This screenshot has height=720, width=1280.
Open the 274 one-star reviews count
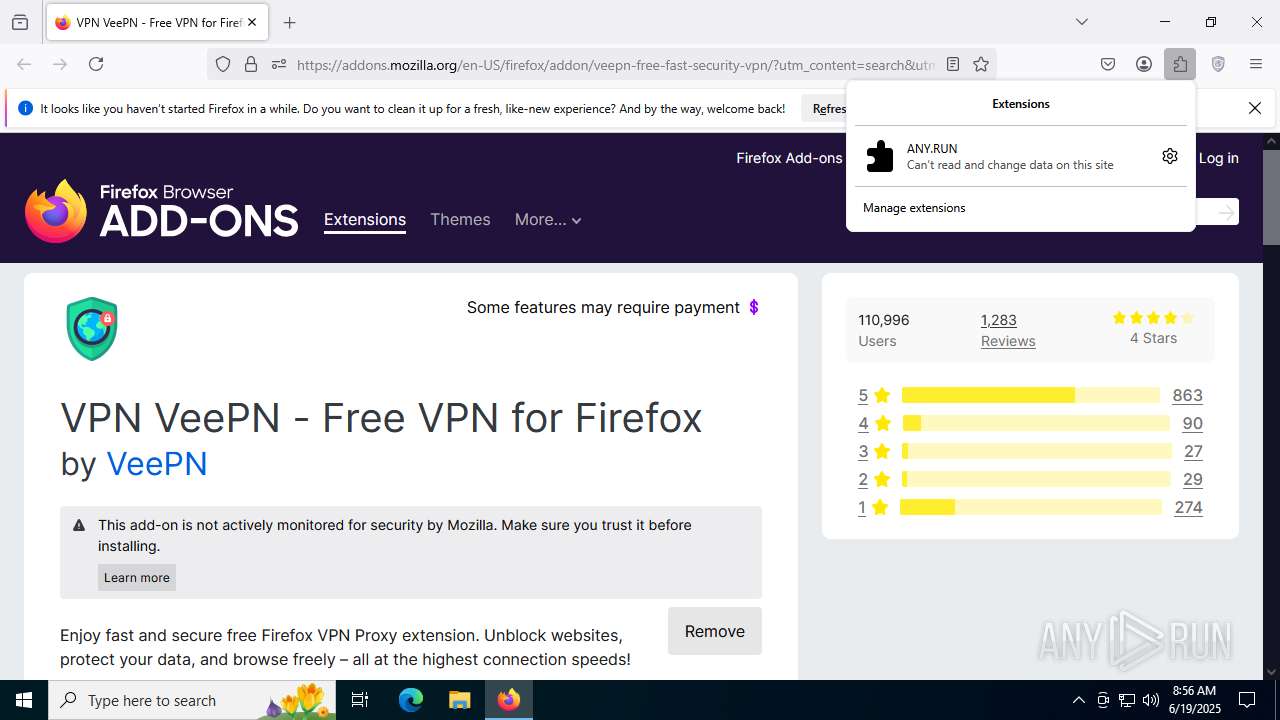pyautogui.click(x=1188, y=507)
